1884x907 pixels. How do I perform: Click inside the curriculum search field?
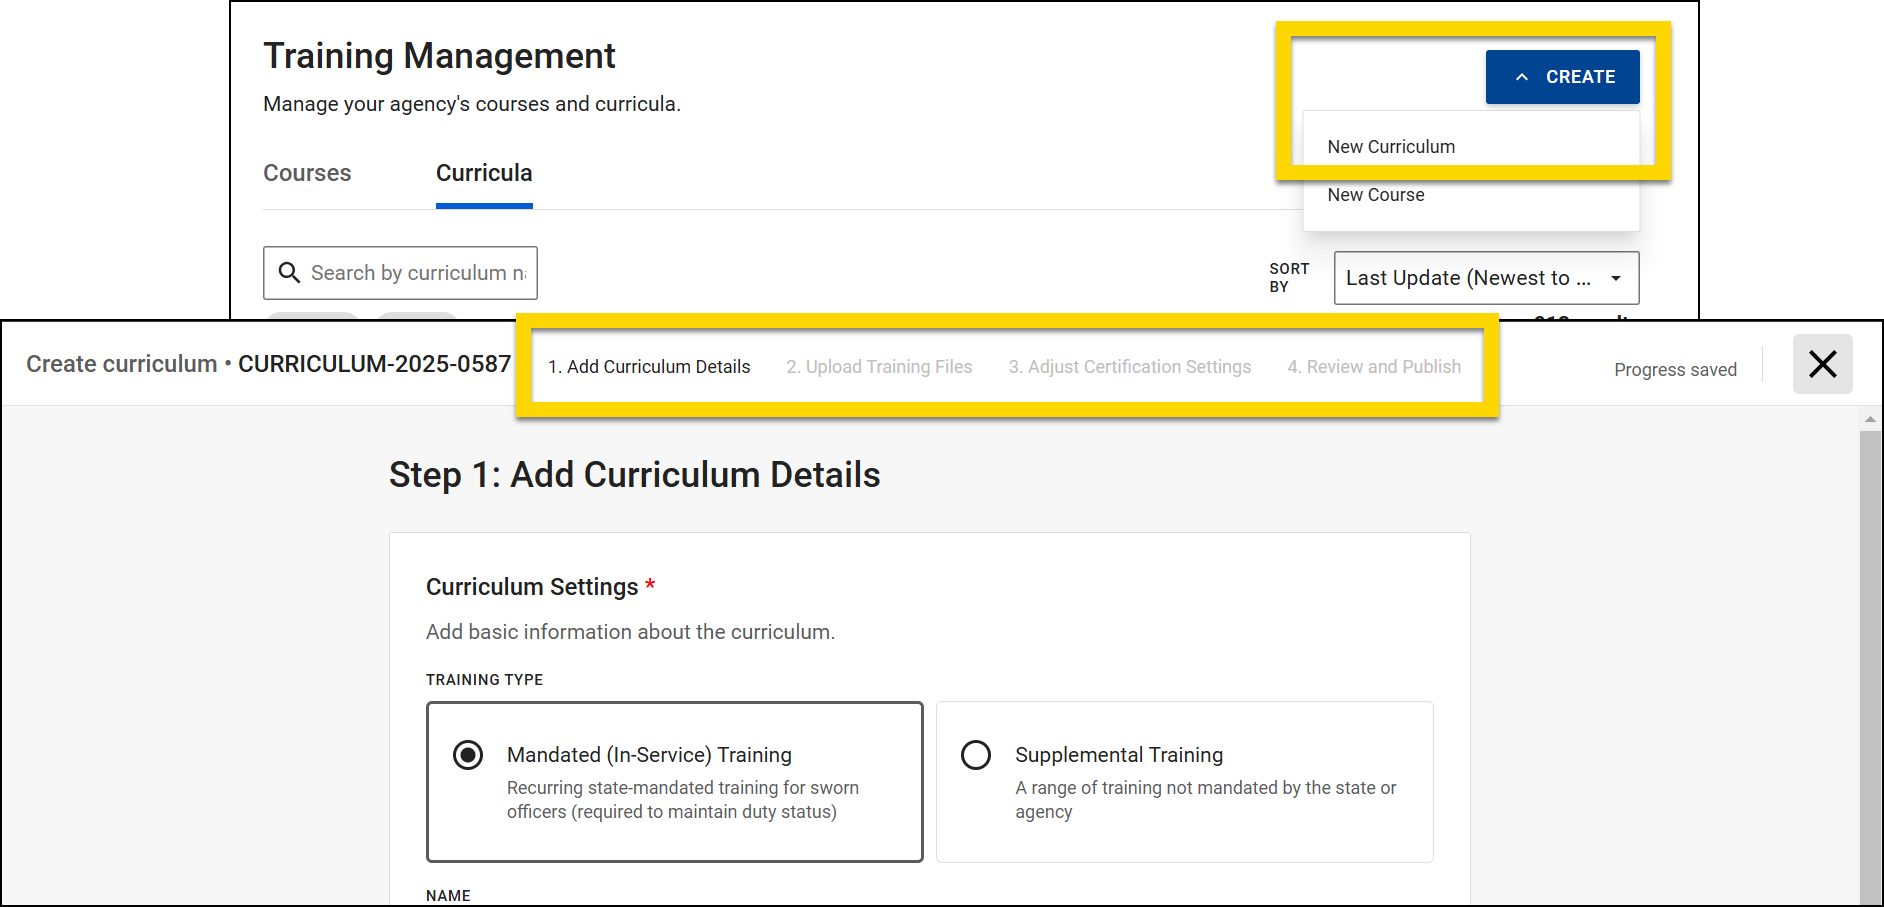click(420, 272)
